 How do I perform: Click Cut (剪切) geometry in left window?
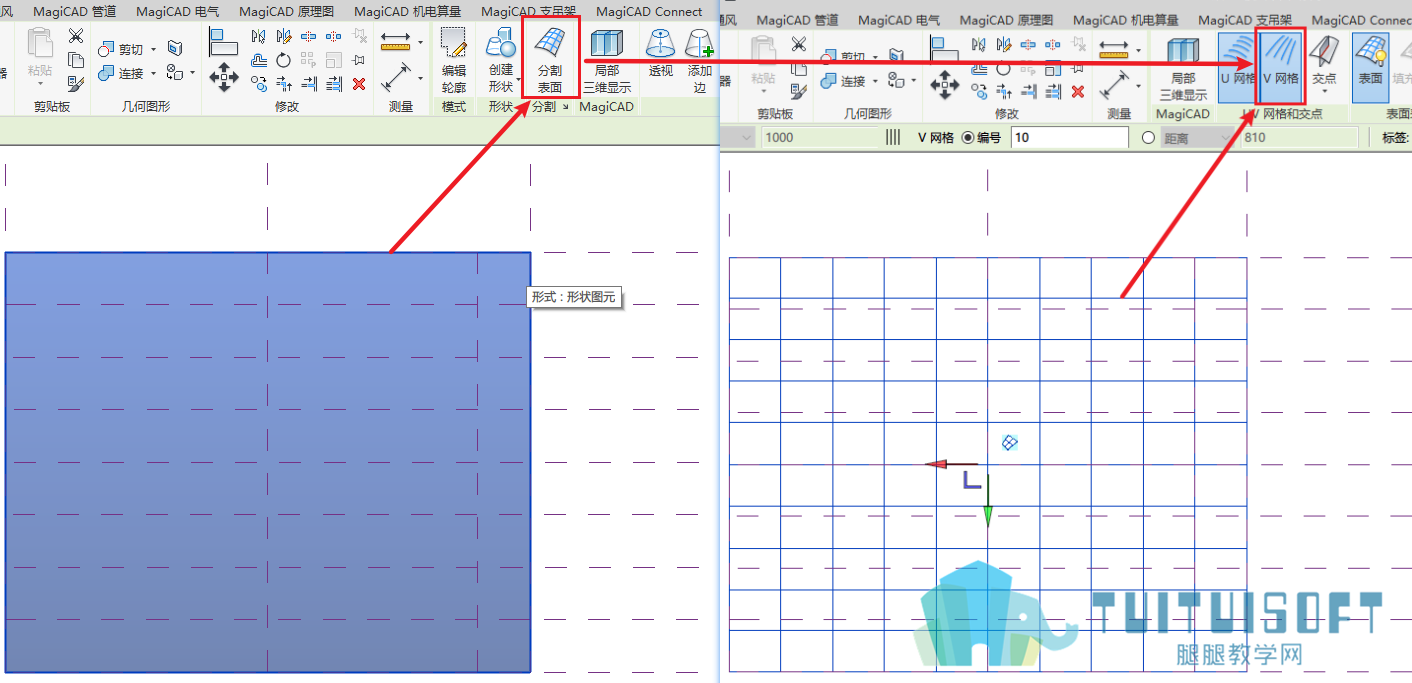tap(122, 49)
